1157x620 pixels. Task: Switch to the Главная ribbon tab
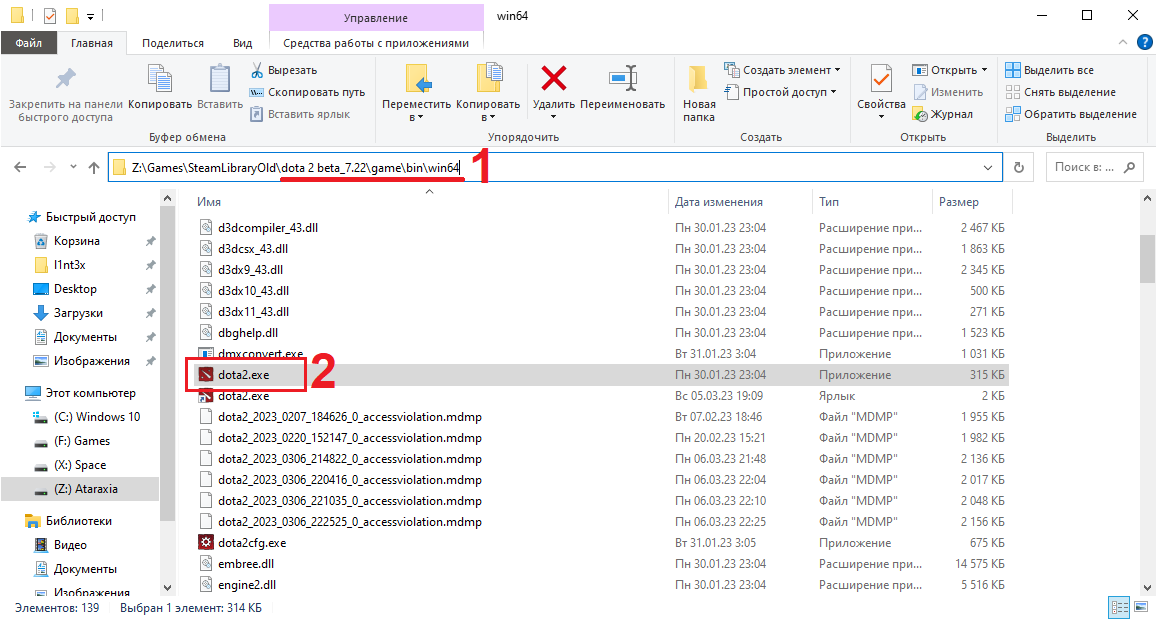pyautogui.click(x=91, y=43)
